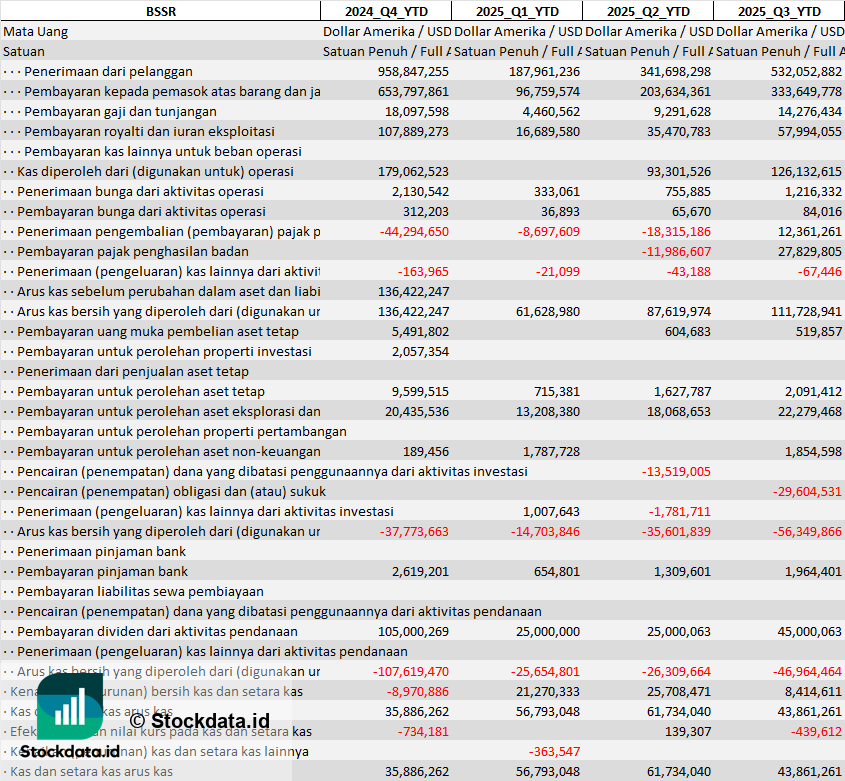Viewport: 845px width, 781px height.
Task: Select the 2025_Q3_YTD column header
Action: tap(779, 11)
